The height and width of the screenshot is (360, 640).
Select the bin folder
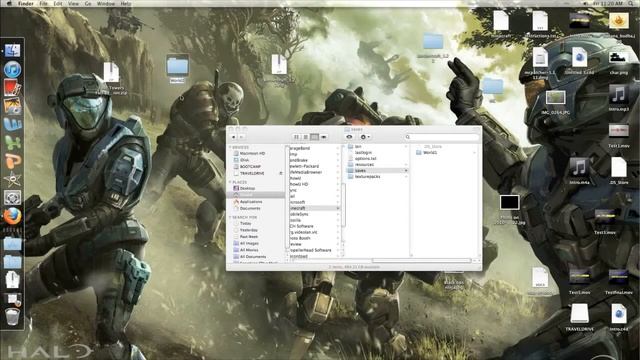point(377,147)
